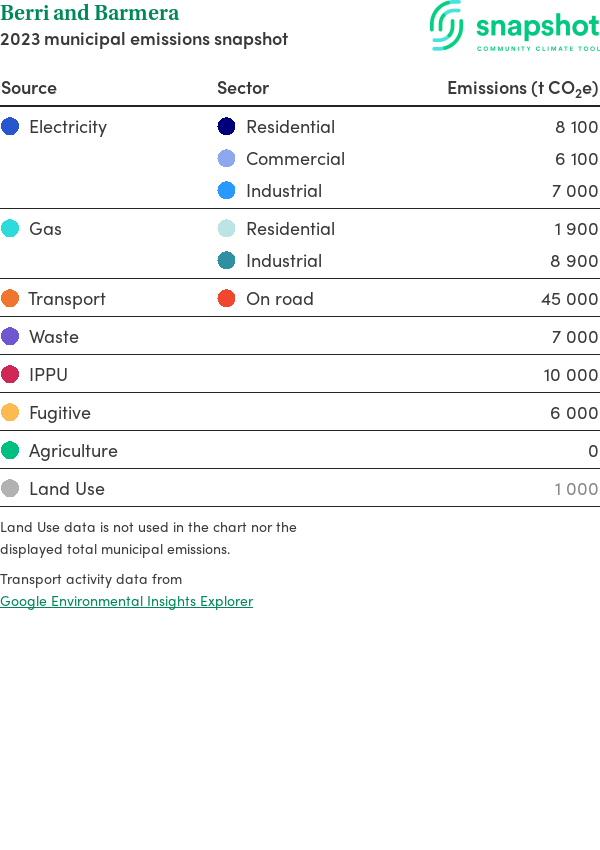Click the pale Residential gas dot
600x850 pixels.
pos(227,229)
